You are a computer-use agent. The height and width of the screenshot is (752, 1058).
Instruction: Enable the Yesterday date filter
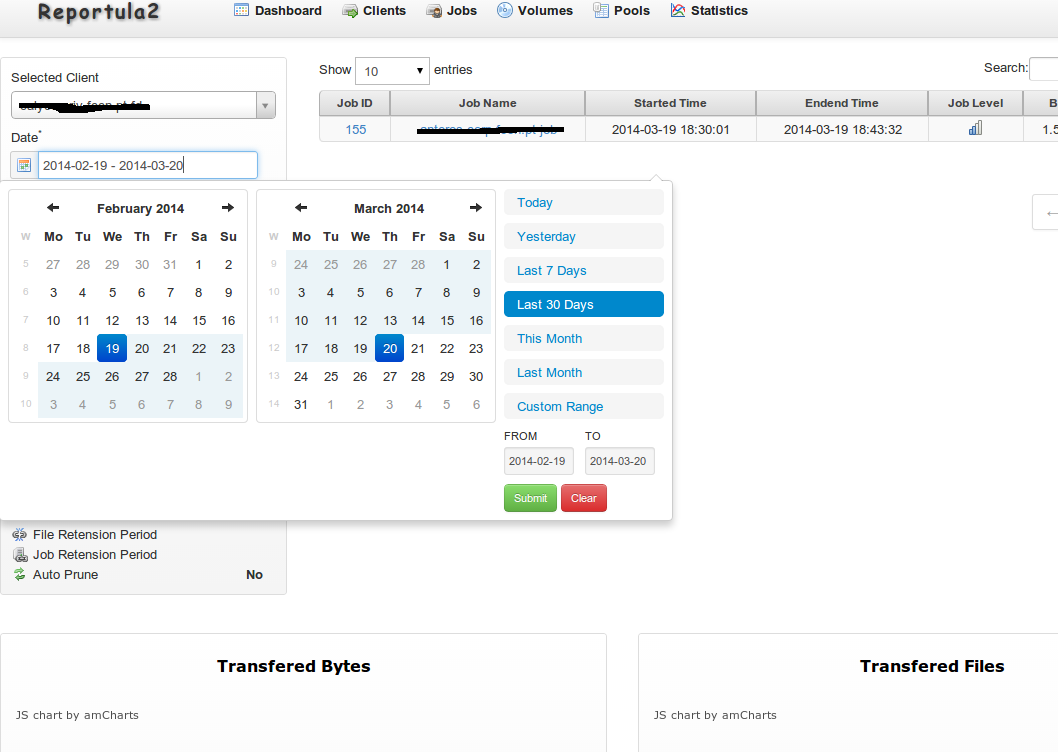[x=583, y=236]
